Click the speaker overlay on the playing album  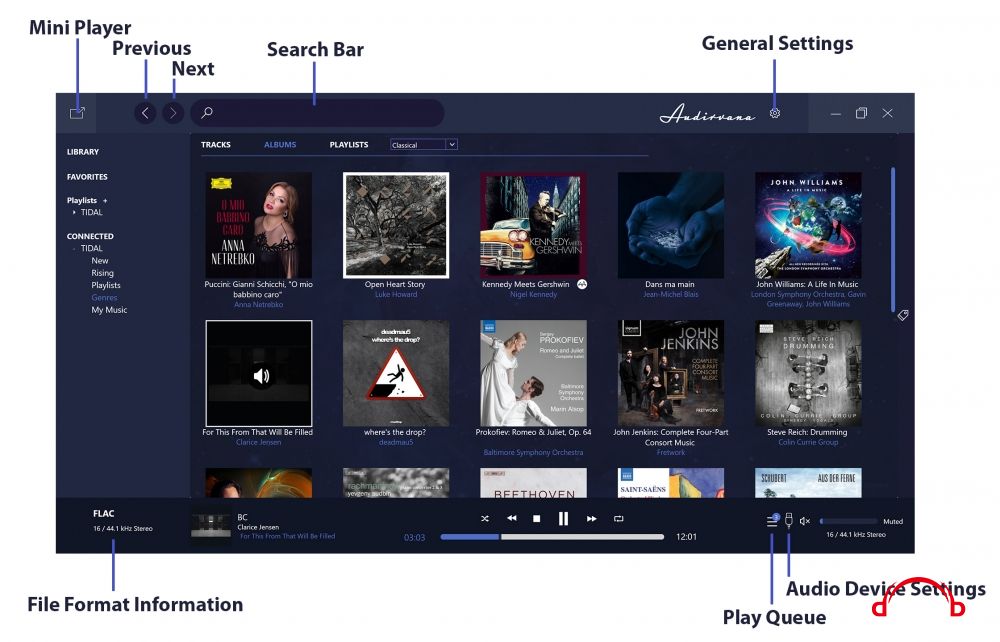[x=261, y=376]
